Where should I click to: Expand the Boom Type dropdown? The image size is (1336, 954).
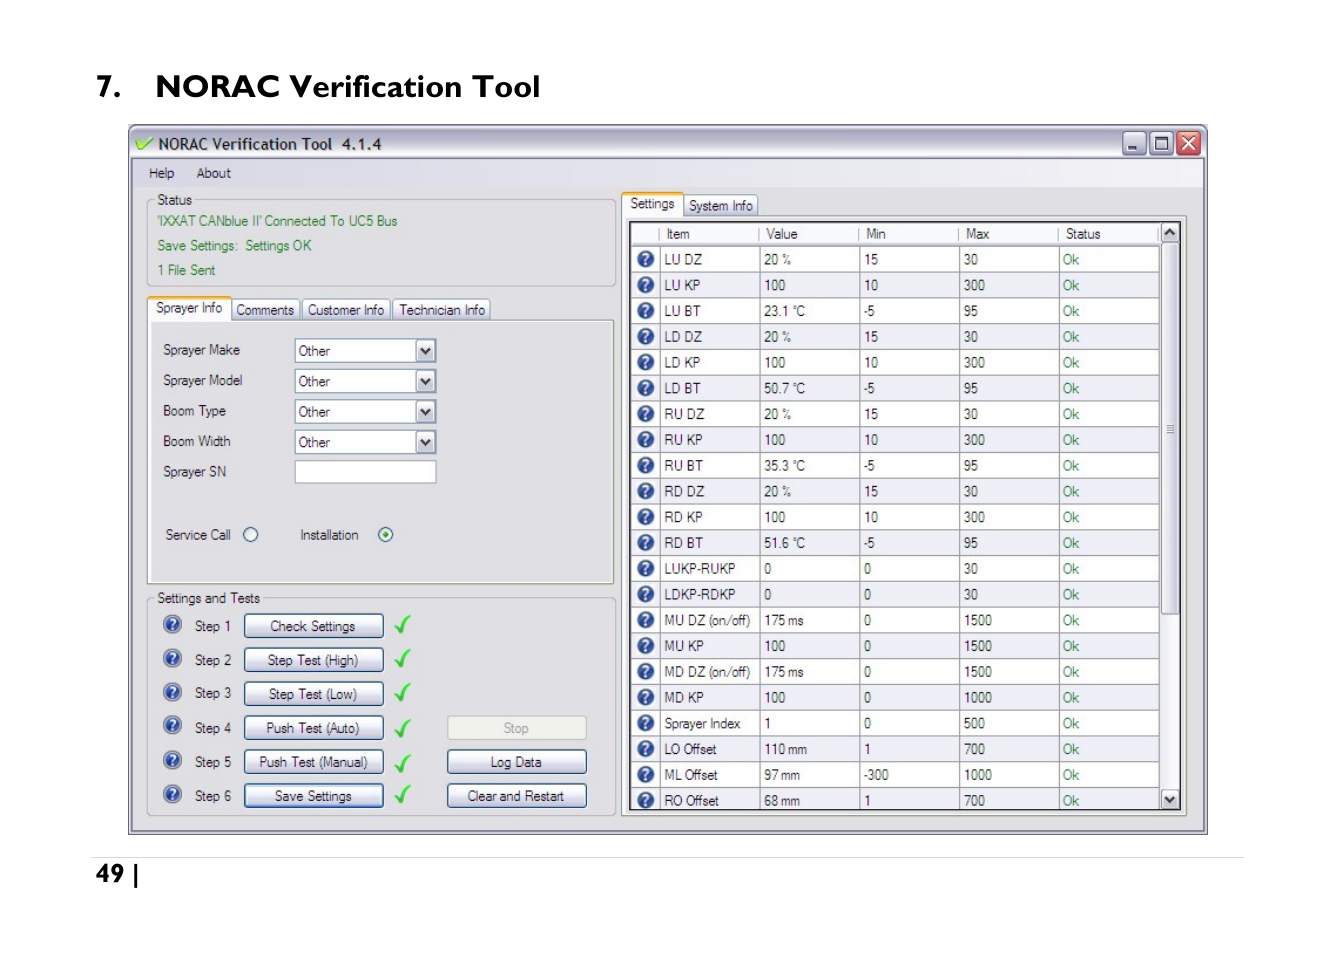click(425, 412)
